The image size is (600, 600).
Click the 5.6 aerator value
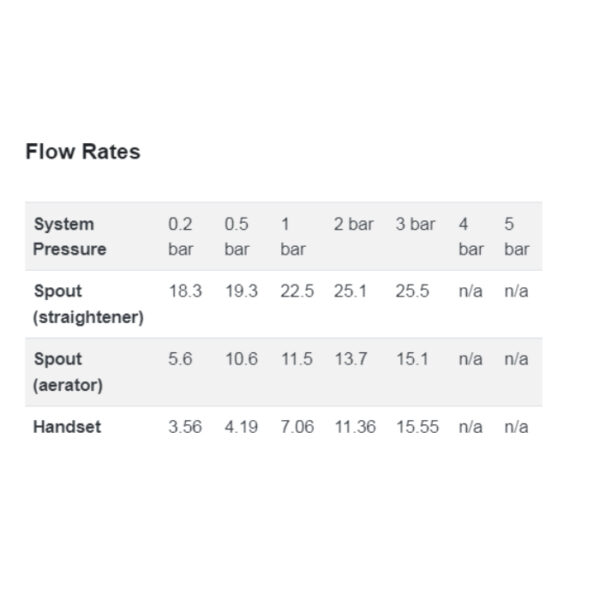coord(180,359)
